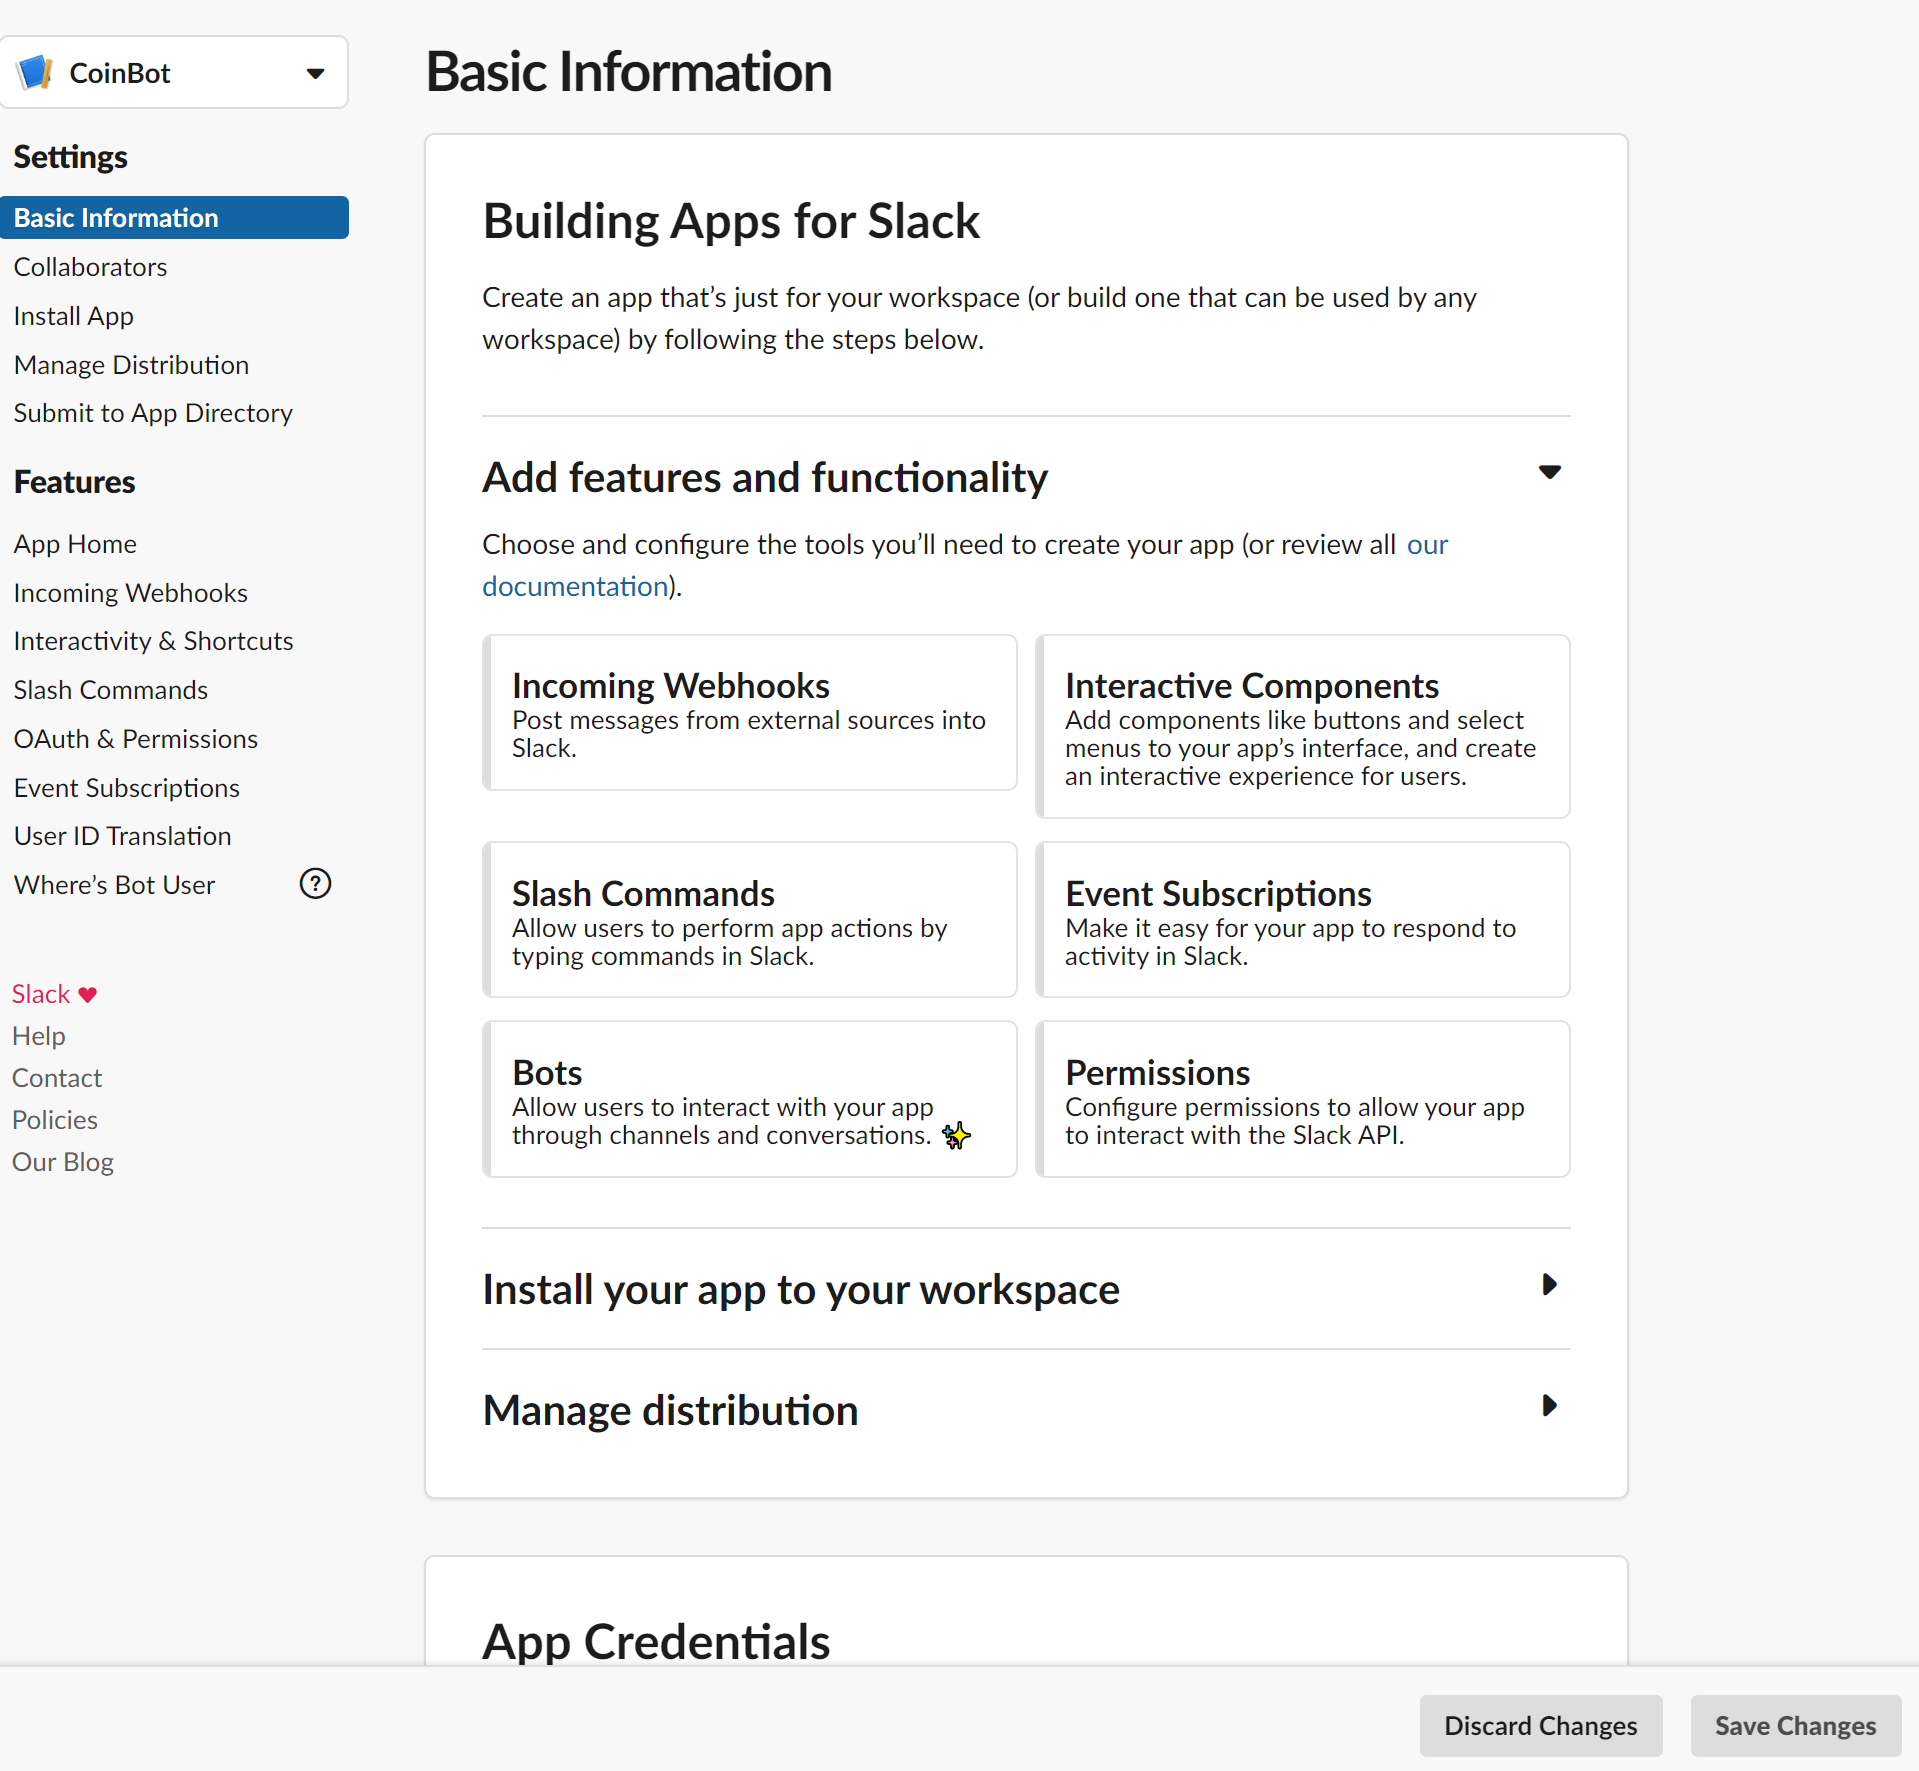Image resolution: width=1919 pixels, height=1771 pixels.
Task: Open Interactivity & Shortcuts in sidebar
Action: 153,641
